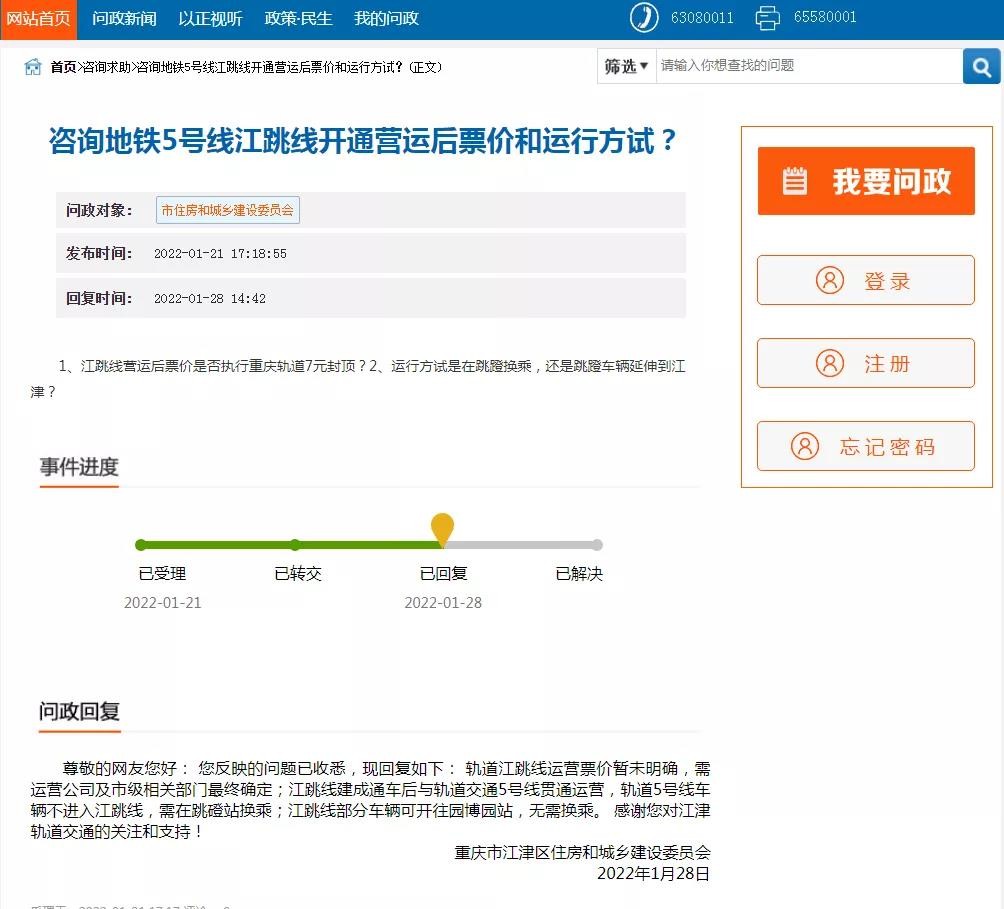Open the 问政新闻 menu item
The width and height of the screenshot is (1004, 909).
pos(124,19)
